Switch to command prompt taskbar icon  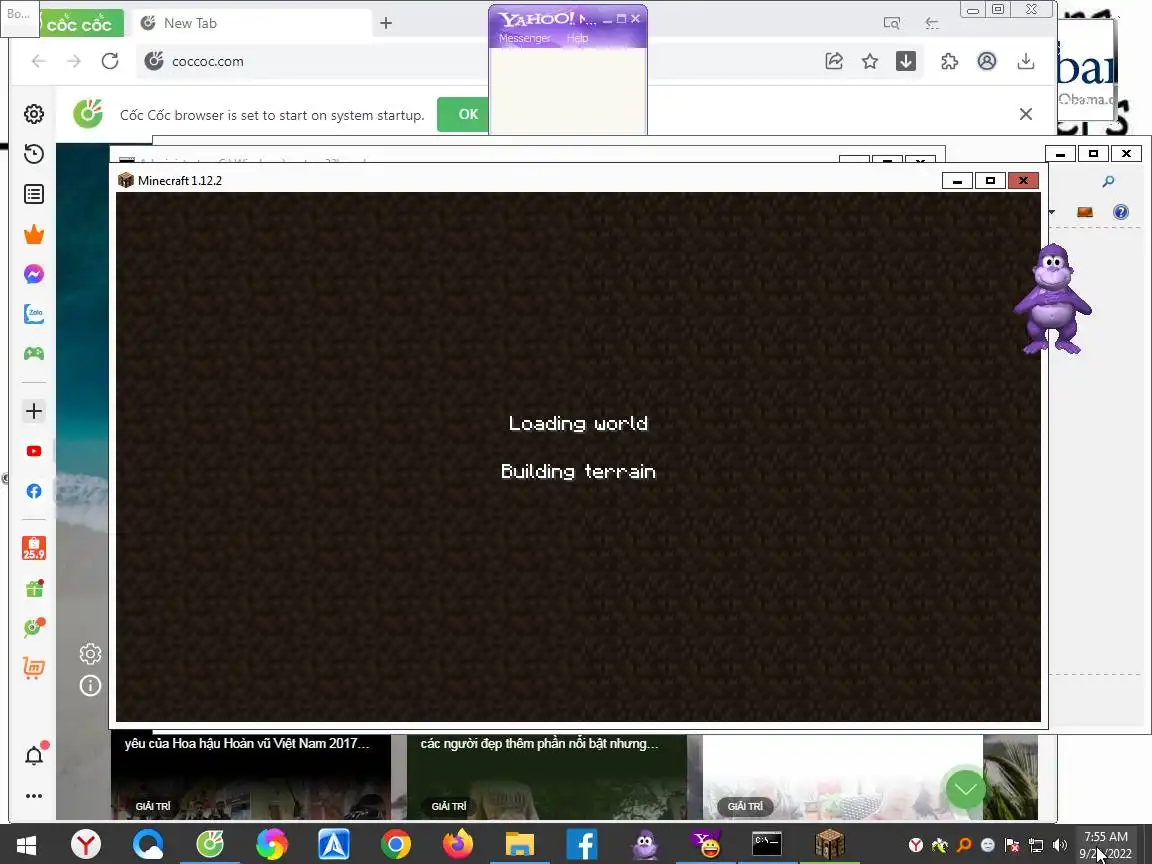click(767, 845)
